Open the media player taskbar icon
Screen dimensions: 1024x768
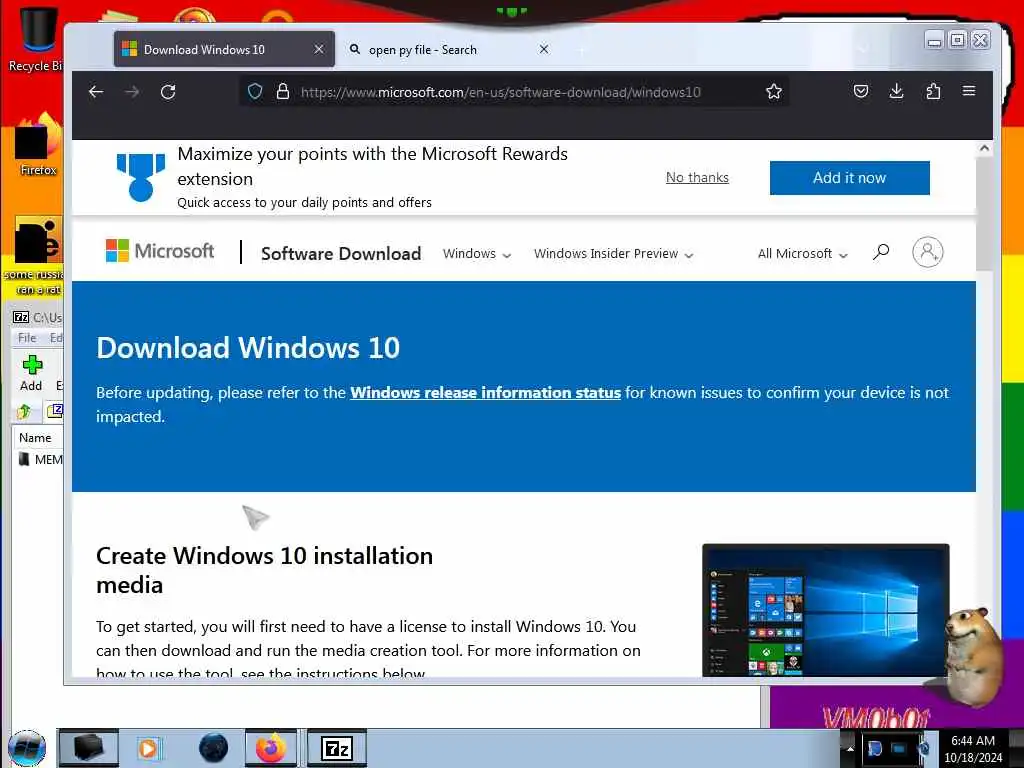(x=149, y=748)
